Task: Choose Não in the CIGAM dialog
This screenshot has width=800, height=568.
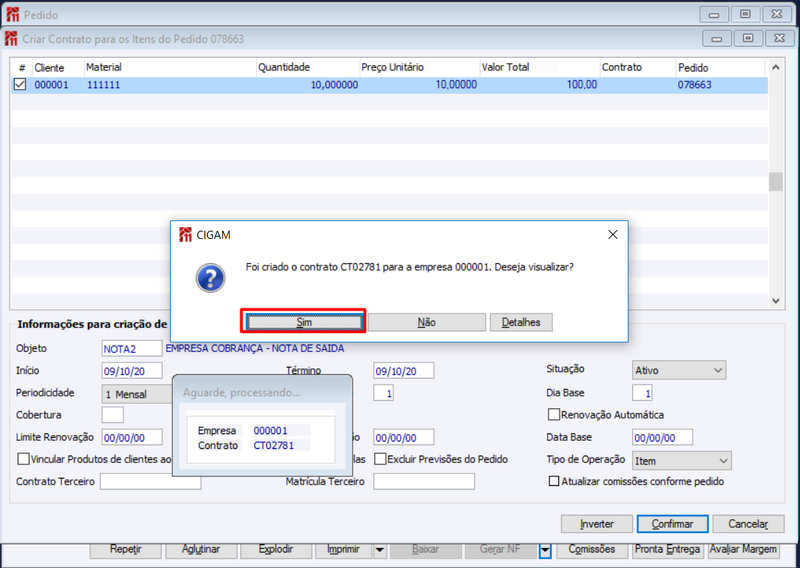Action: click(x=427, y=322)
